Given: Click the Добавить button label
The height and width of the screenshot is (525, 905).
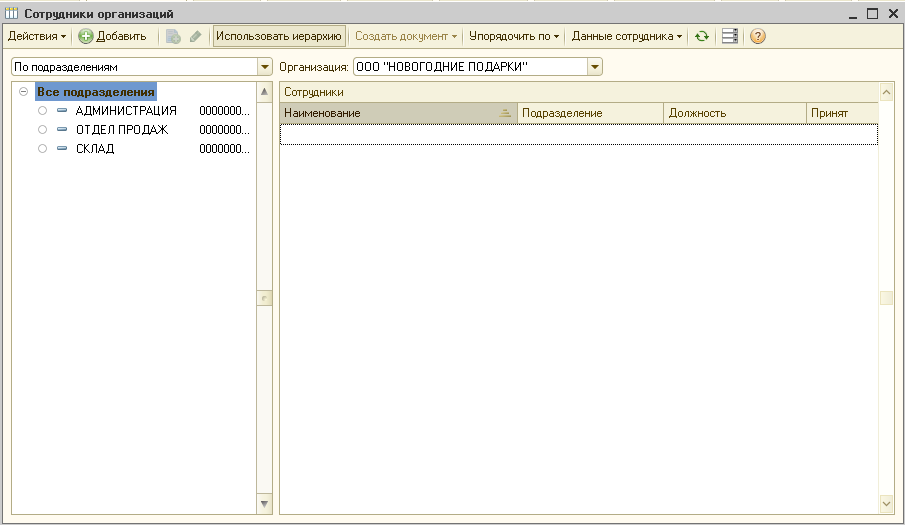Looking at the screenshot, I should click(121, 36).
